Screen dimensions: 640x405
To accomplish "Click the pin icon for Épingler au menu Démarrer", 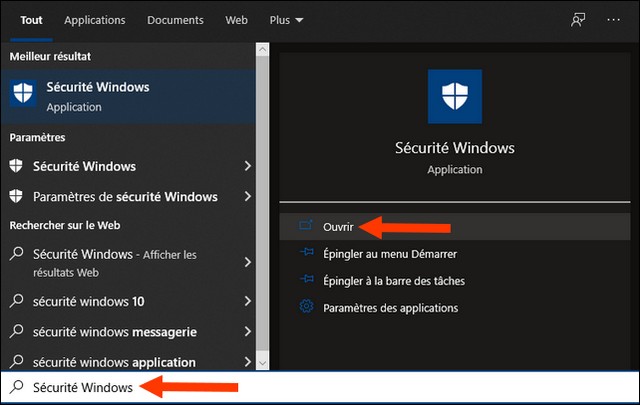I will pos(307,253).
